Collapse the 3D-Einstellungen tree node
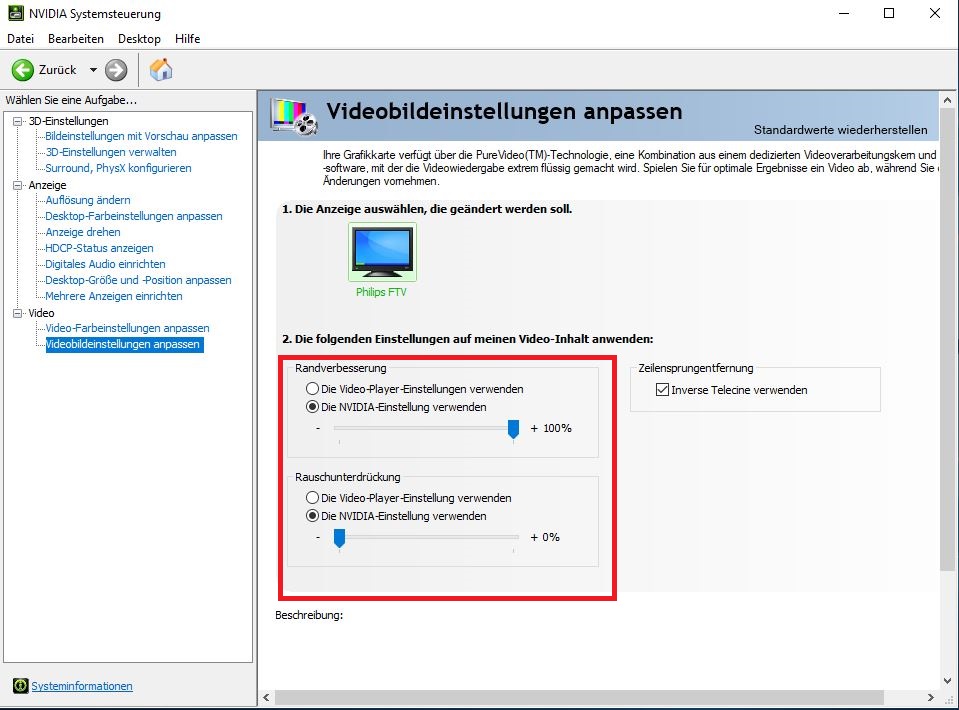The height and width of the screenshot is (710, 959). [18, 121]
